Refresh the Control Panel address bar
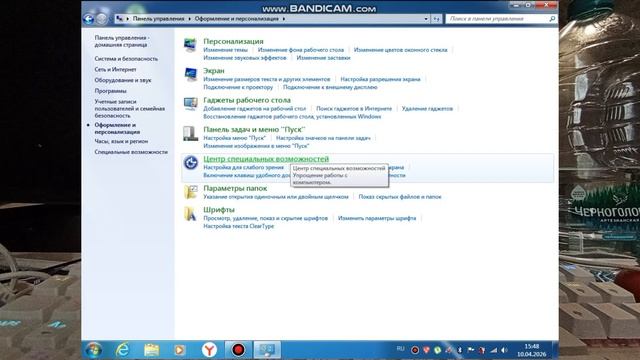Viewport: 640px width, 360px height. (x=436, y=19)
